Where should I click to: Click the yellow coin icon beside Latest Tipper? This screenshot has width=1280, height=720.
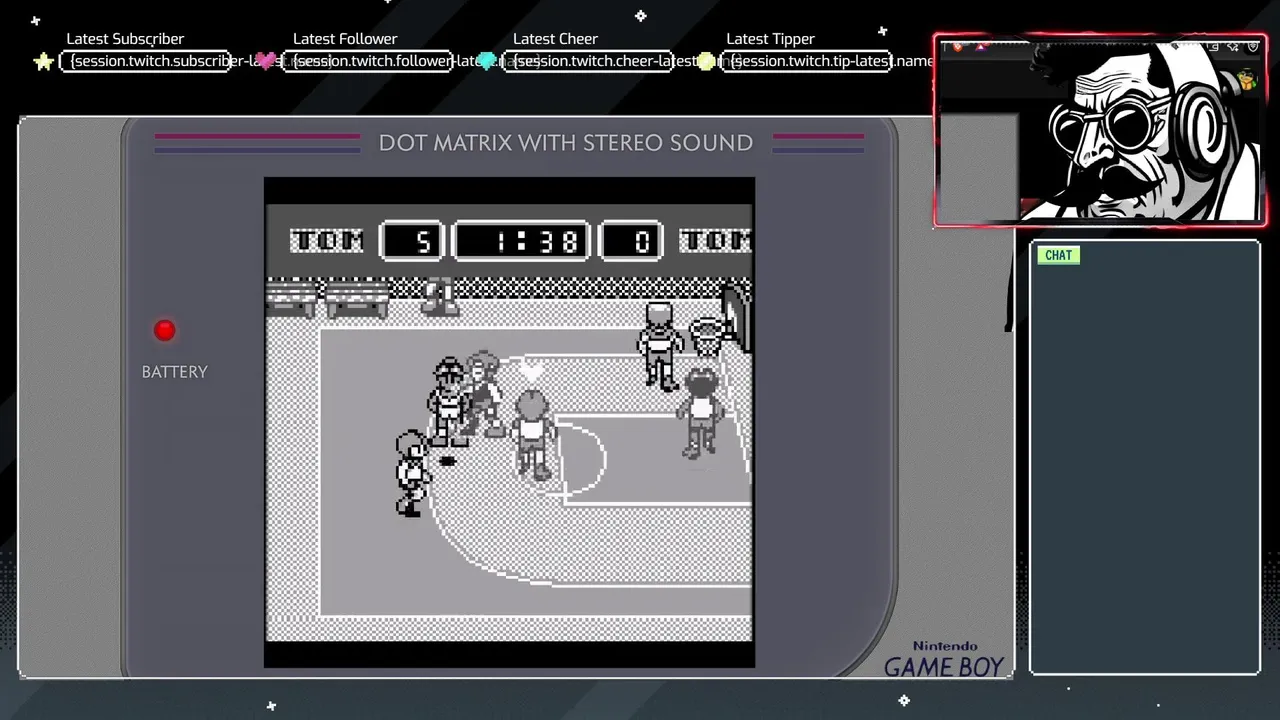coord(707,62)
